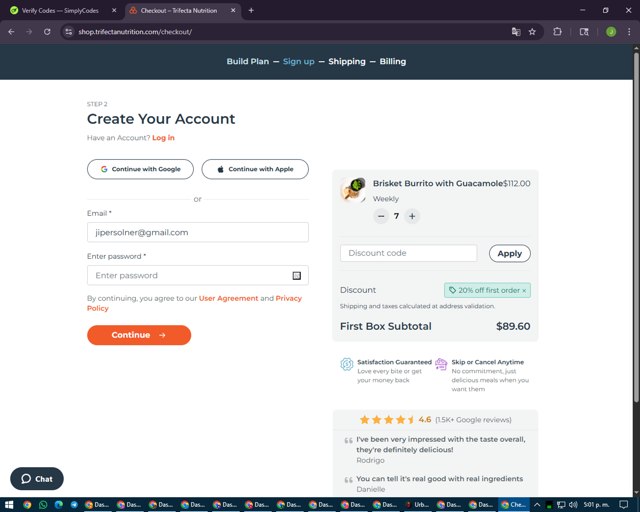Click the Brisket Burrito meal thumbnail

353,189
